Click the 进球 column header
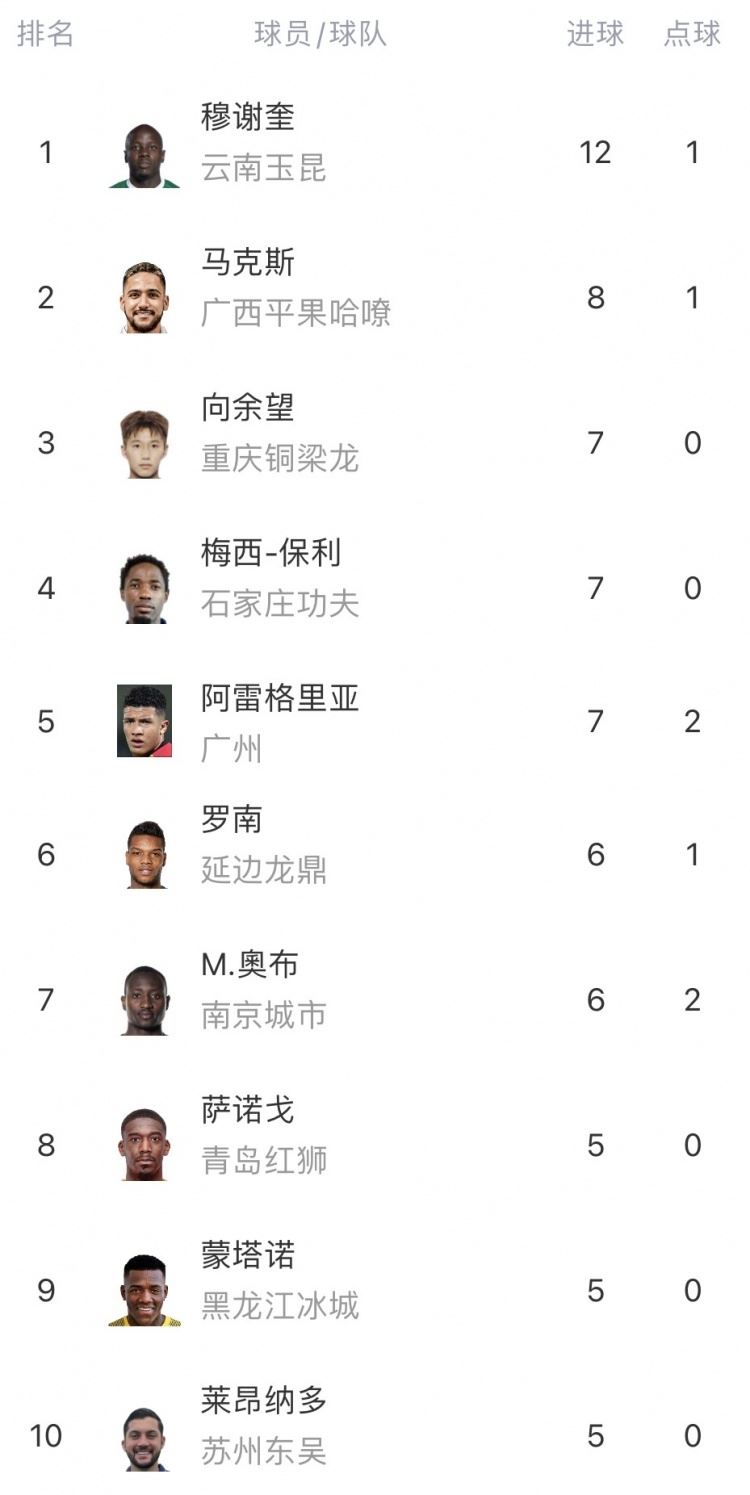The image size is (750, 1495). (x=595, y=34)
